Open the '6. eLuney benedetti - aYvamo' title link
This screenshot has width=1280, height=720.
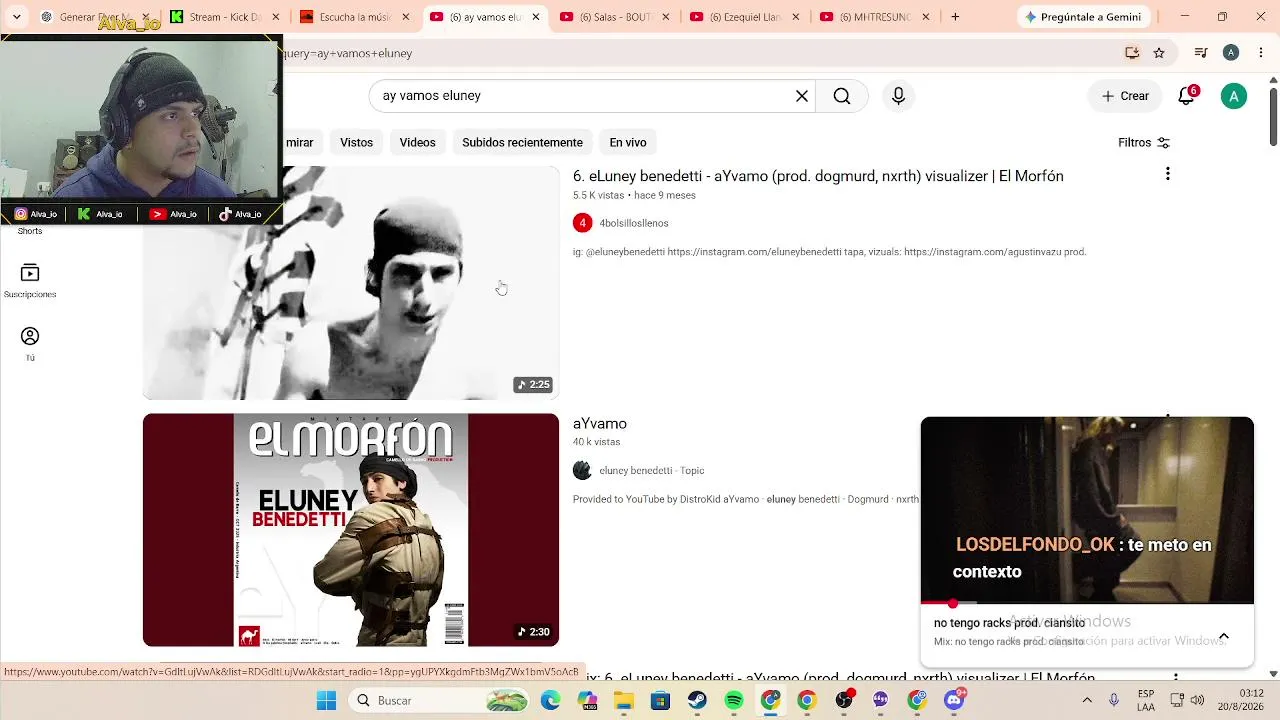818,176
